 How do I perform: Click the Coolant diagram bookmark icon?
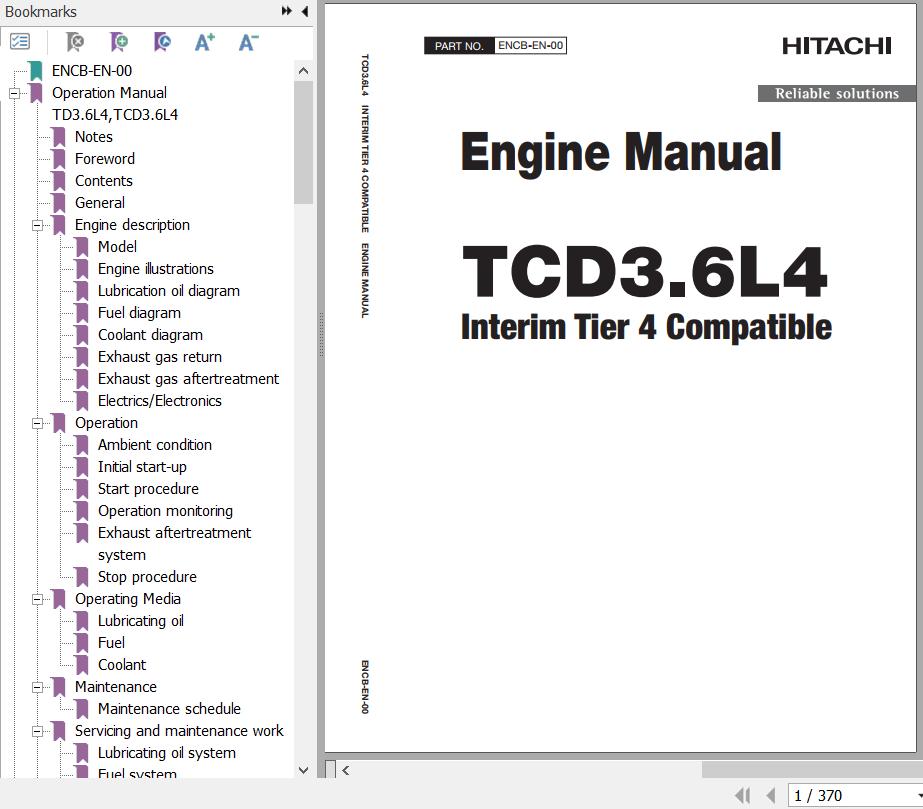pyautogui.click(x=82, y=335)
